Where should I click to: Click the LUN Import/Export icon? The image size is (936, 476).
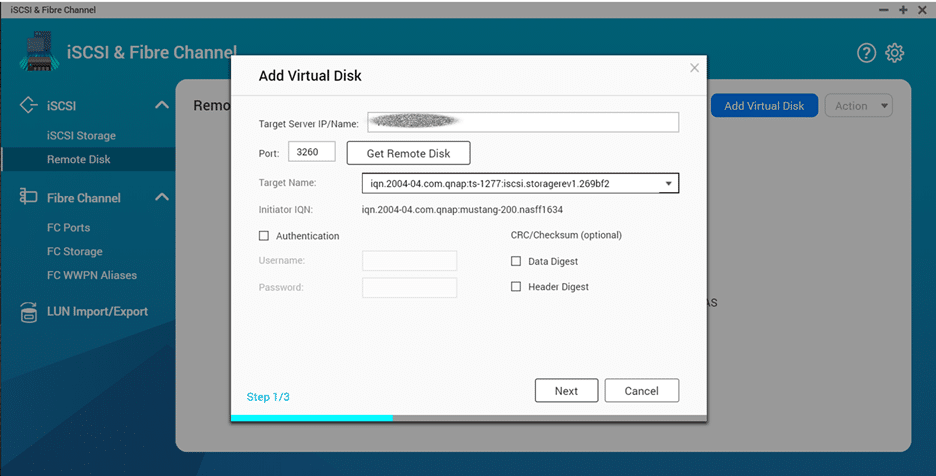pos(28,312)
